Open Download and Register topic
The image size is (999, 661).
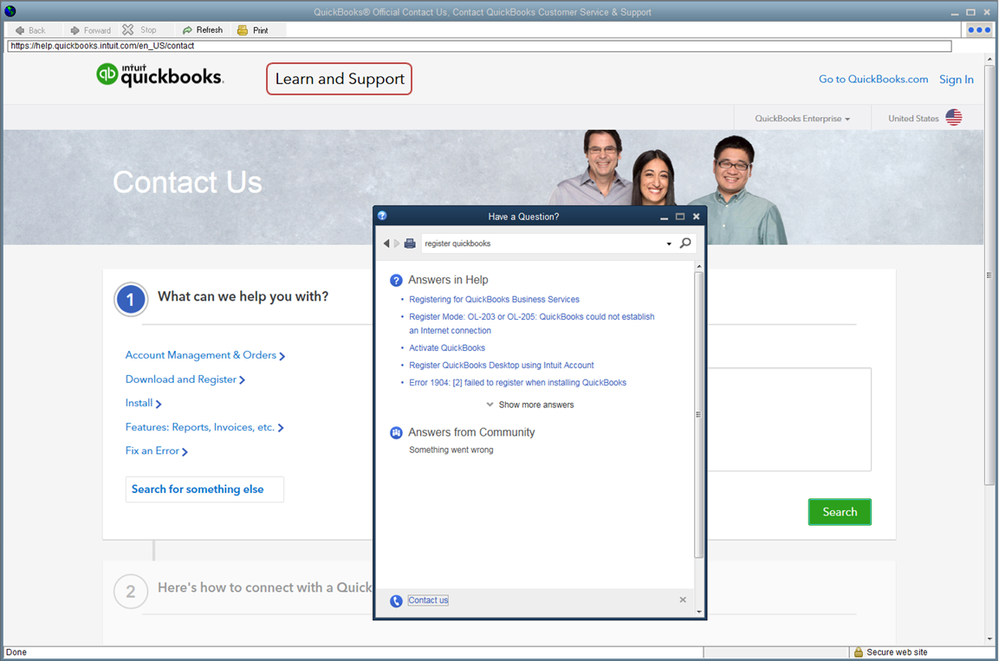pos(185,379)
